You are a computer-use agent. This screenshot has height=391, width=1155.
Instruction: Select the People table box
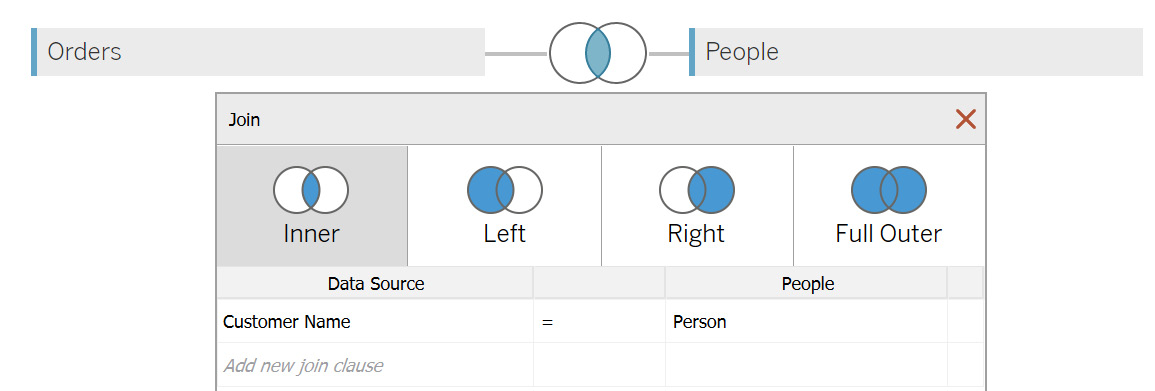click(x=916, y=52)
